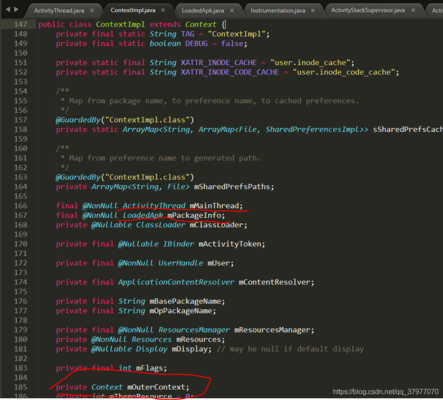The image size is (443, 400).
Task: Open the LoadedApk.java tab
Action: pyautogui.click(x=203, y=11)
